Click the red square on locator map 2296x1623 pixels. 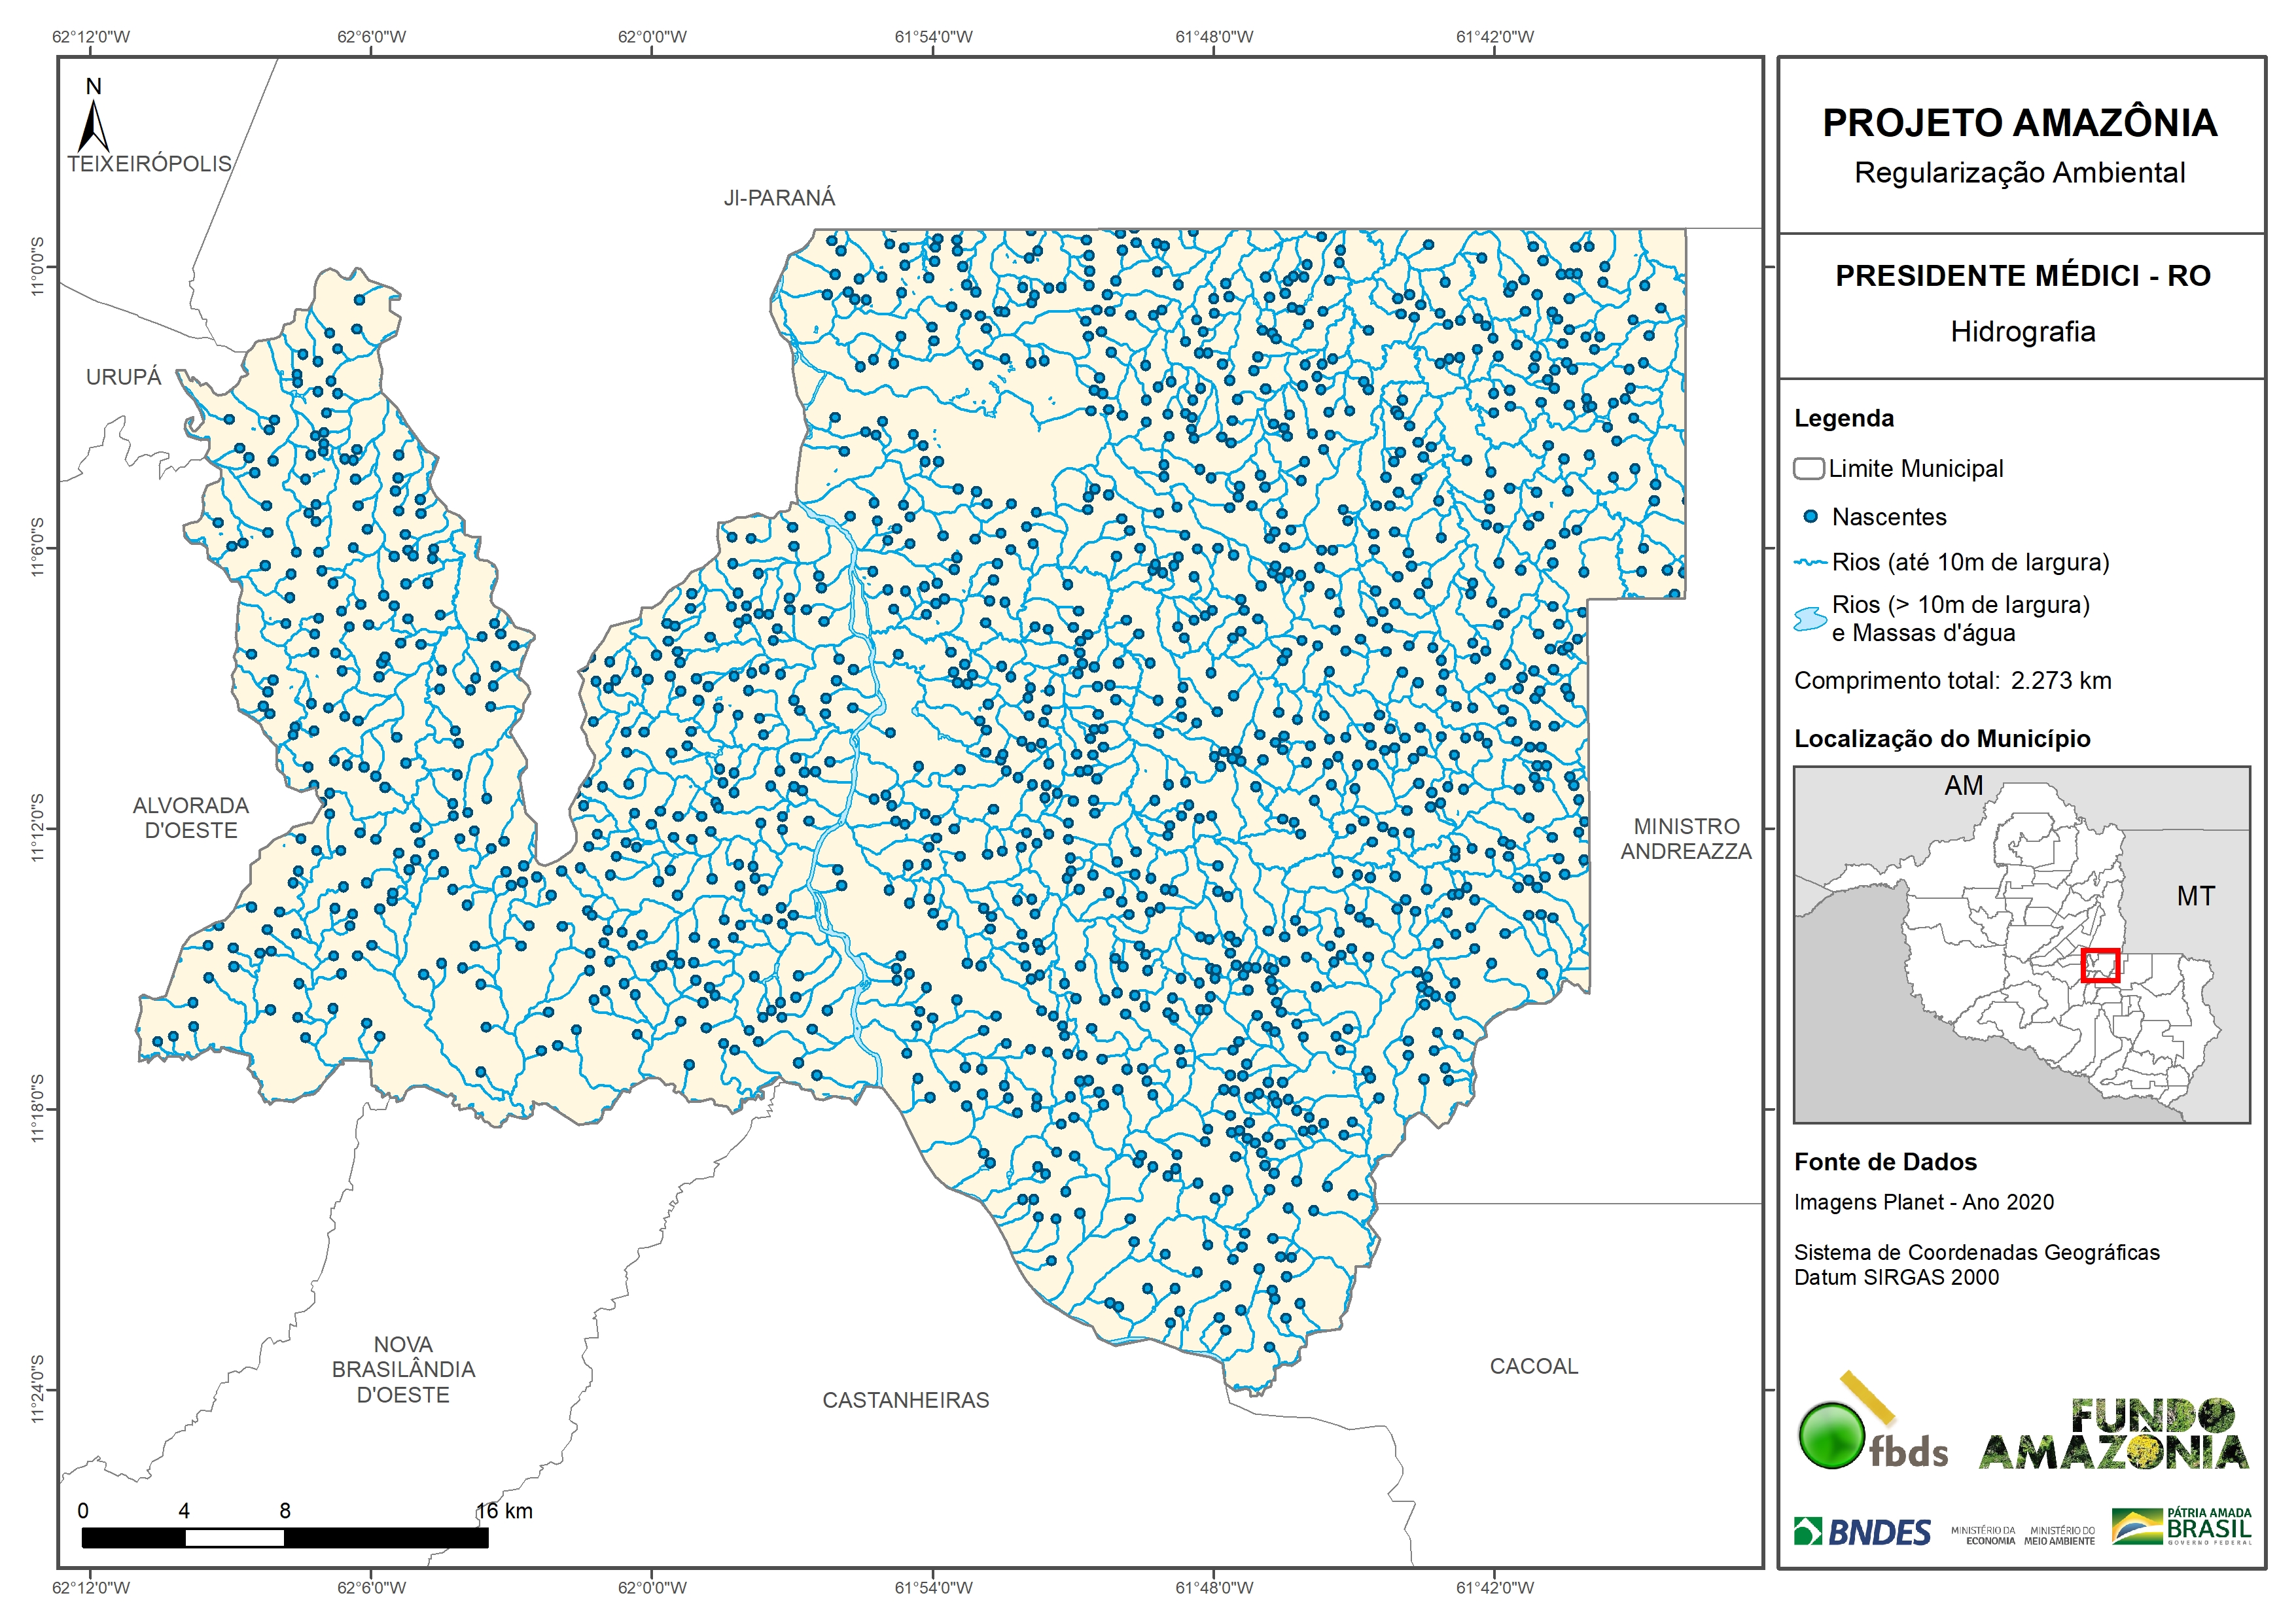coord(2100,965)
